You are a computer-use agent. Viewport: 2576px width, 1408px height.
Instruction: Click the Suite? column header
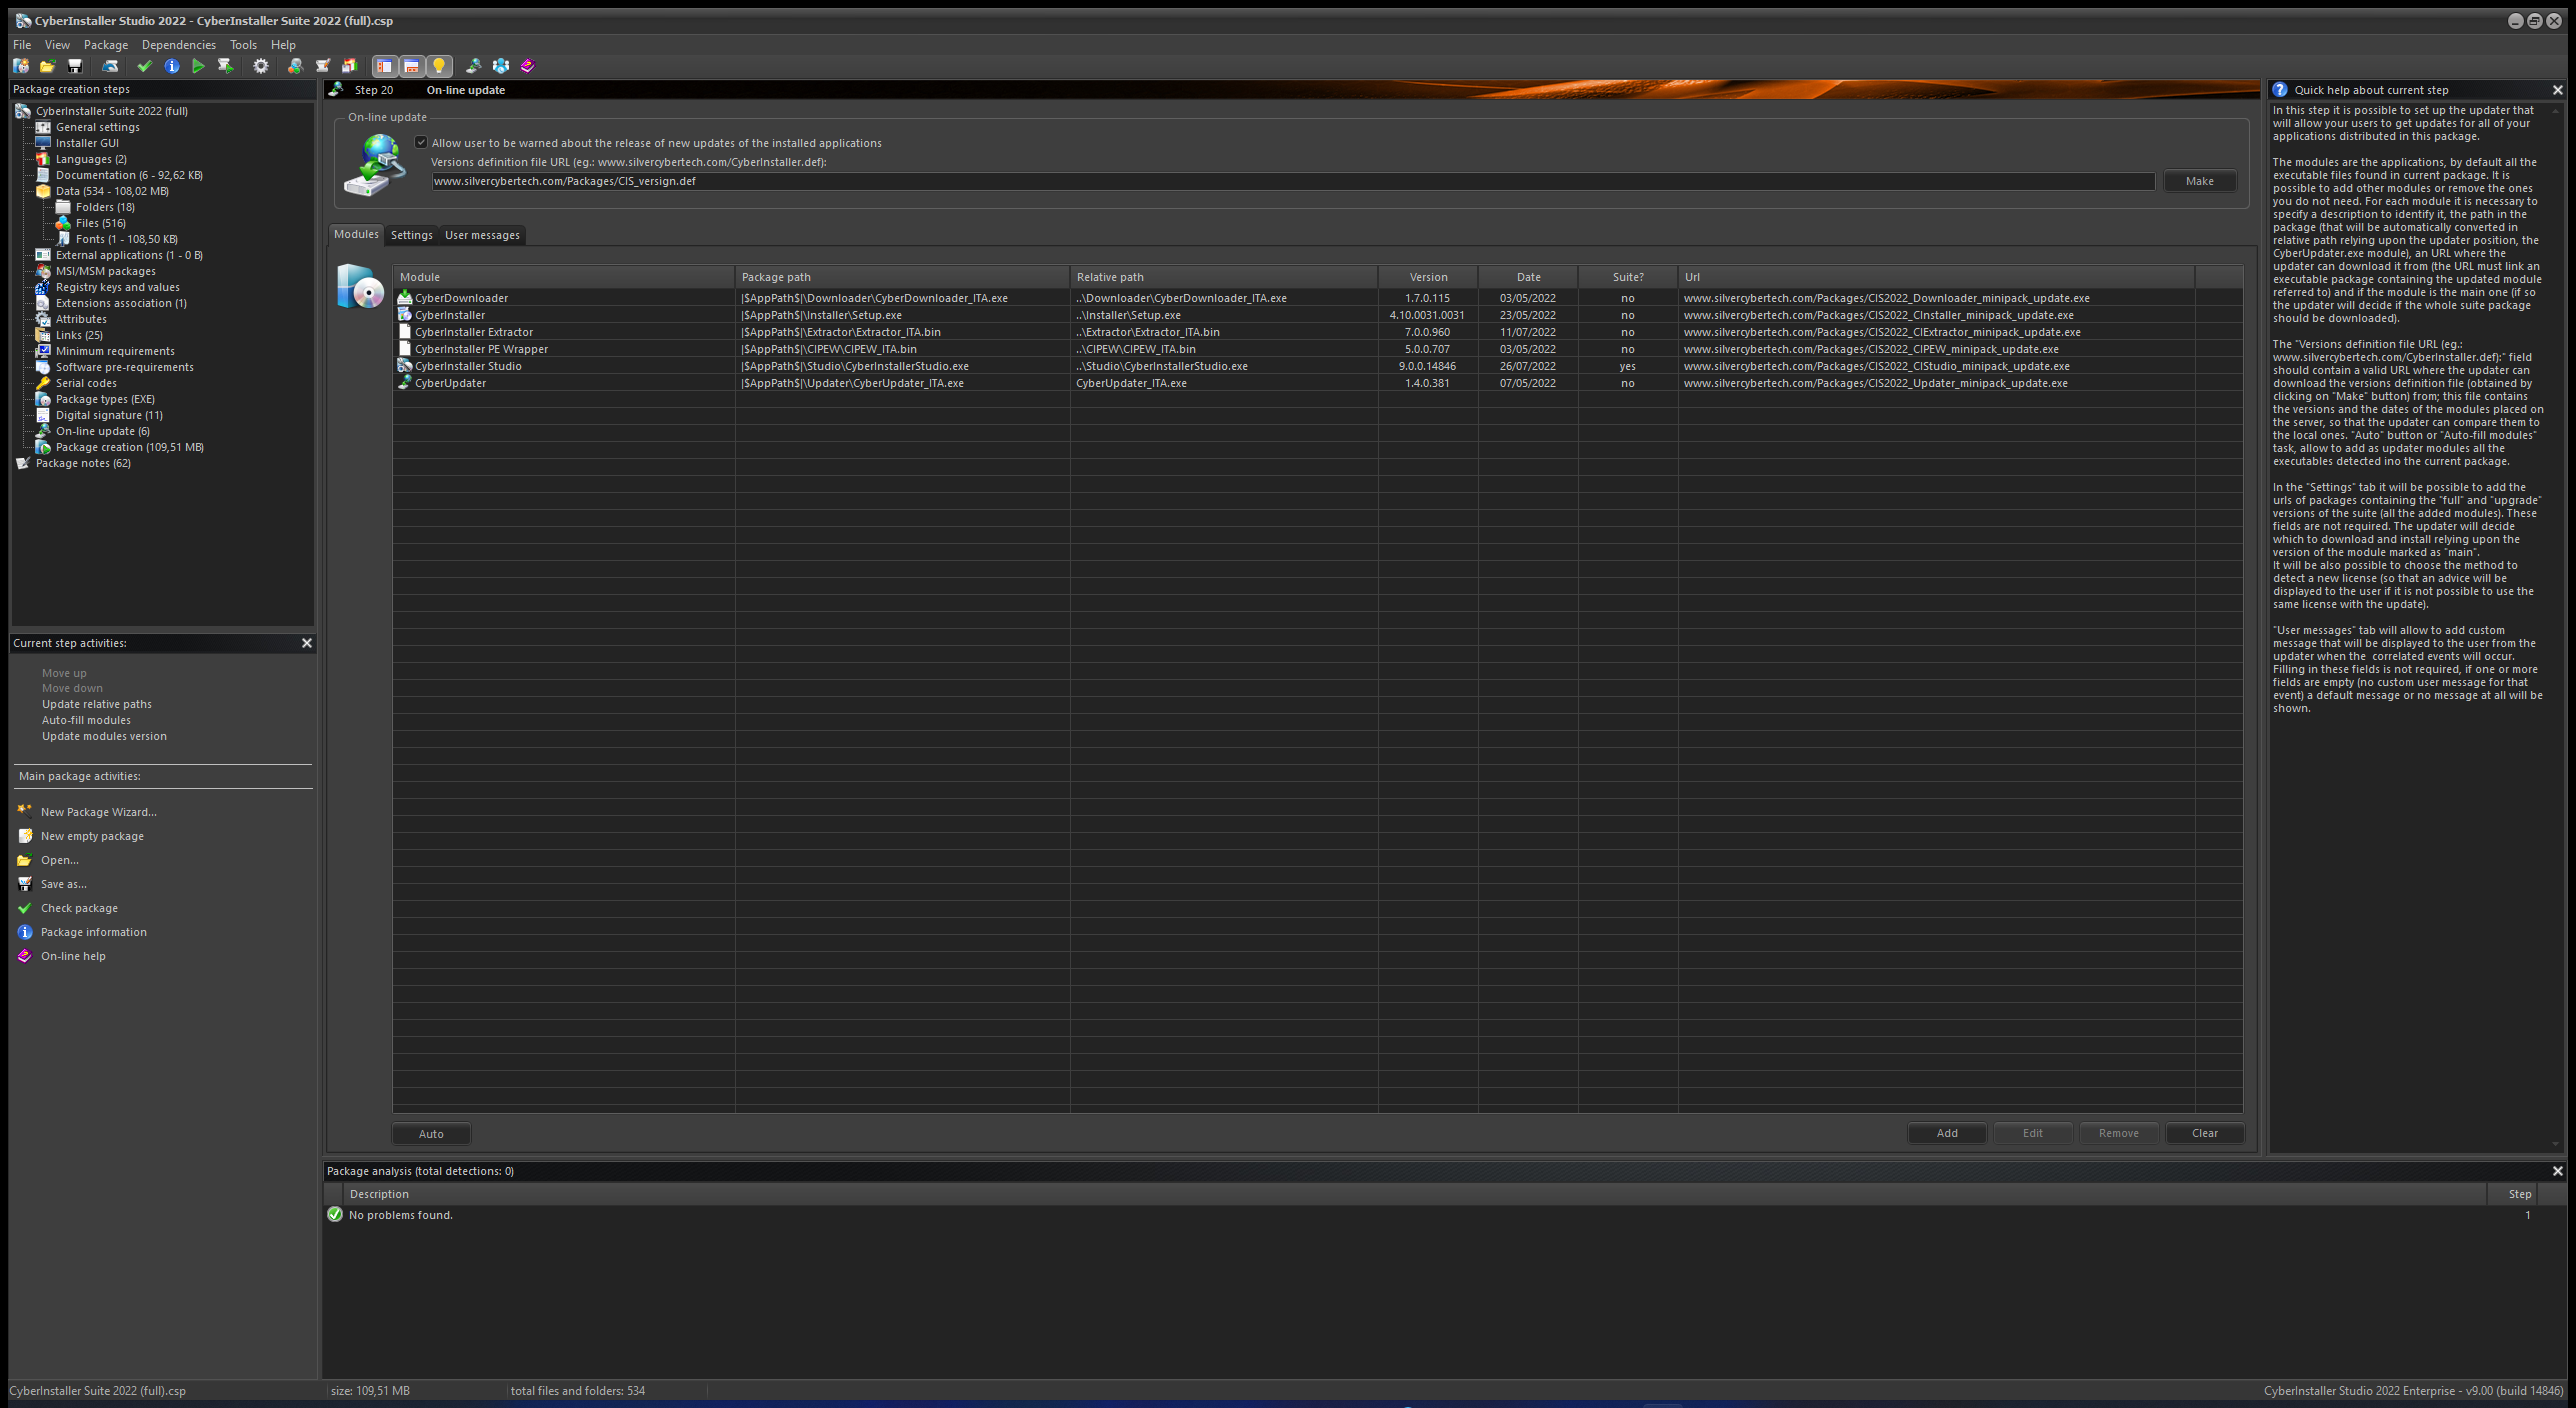pyautogui.click(x=1628, y=277)
